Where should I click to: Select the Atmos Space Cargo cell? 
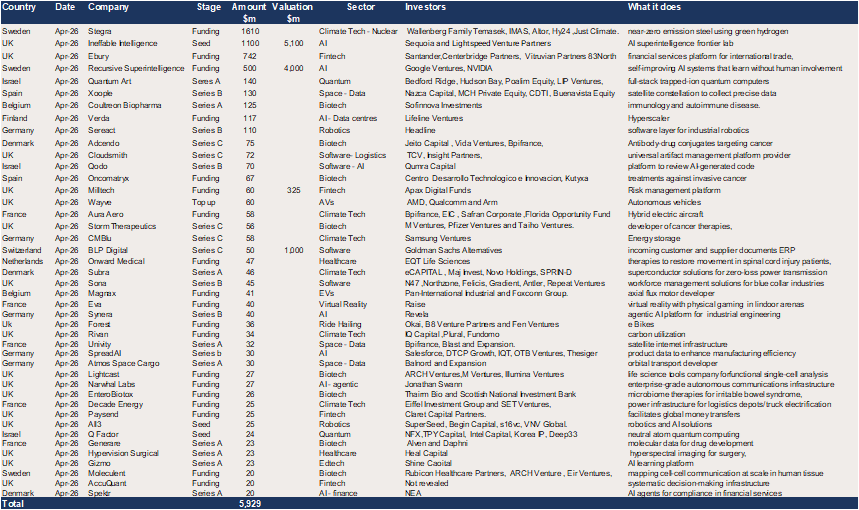click(124, 363)
